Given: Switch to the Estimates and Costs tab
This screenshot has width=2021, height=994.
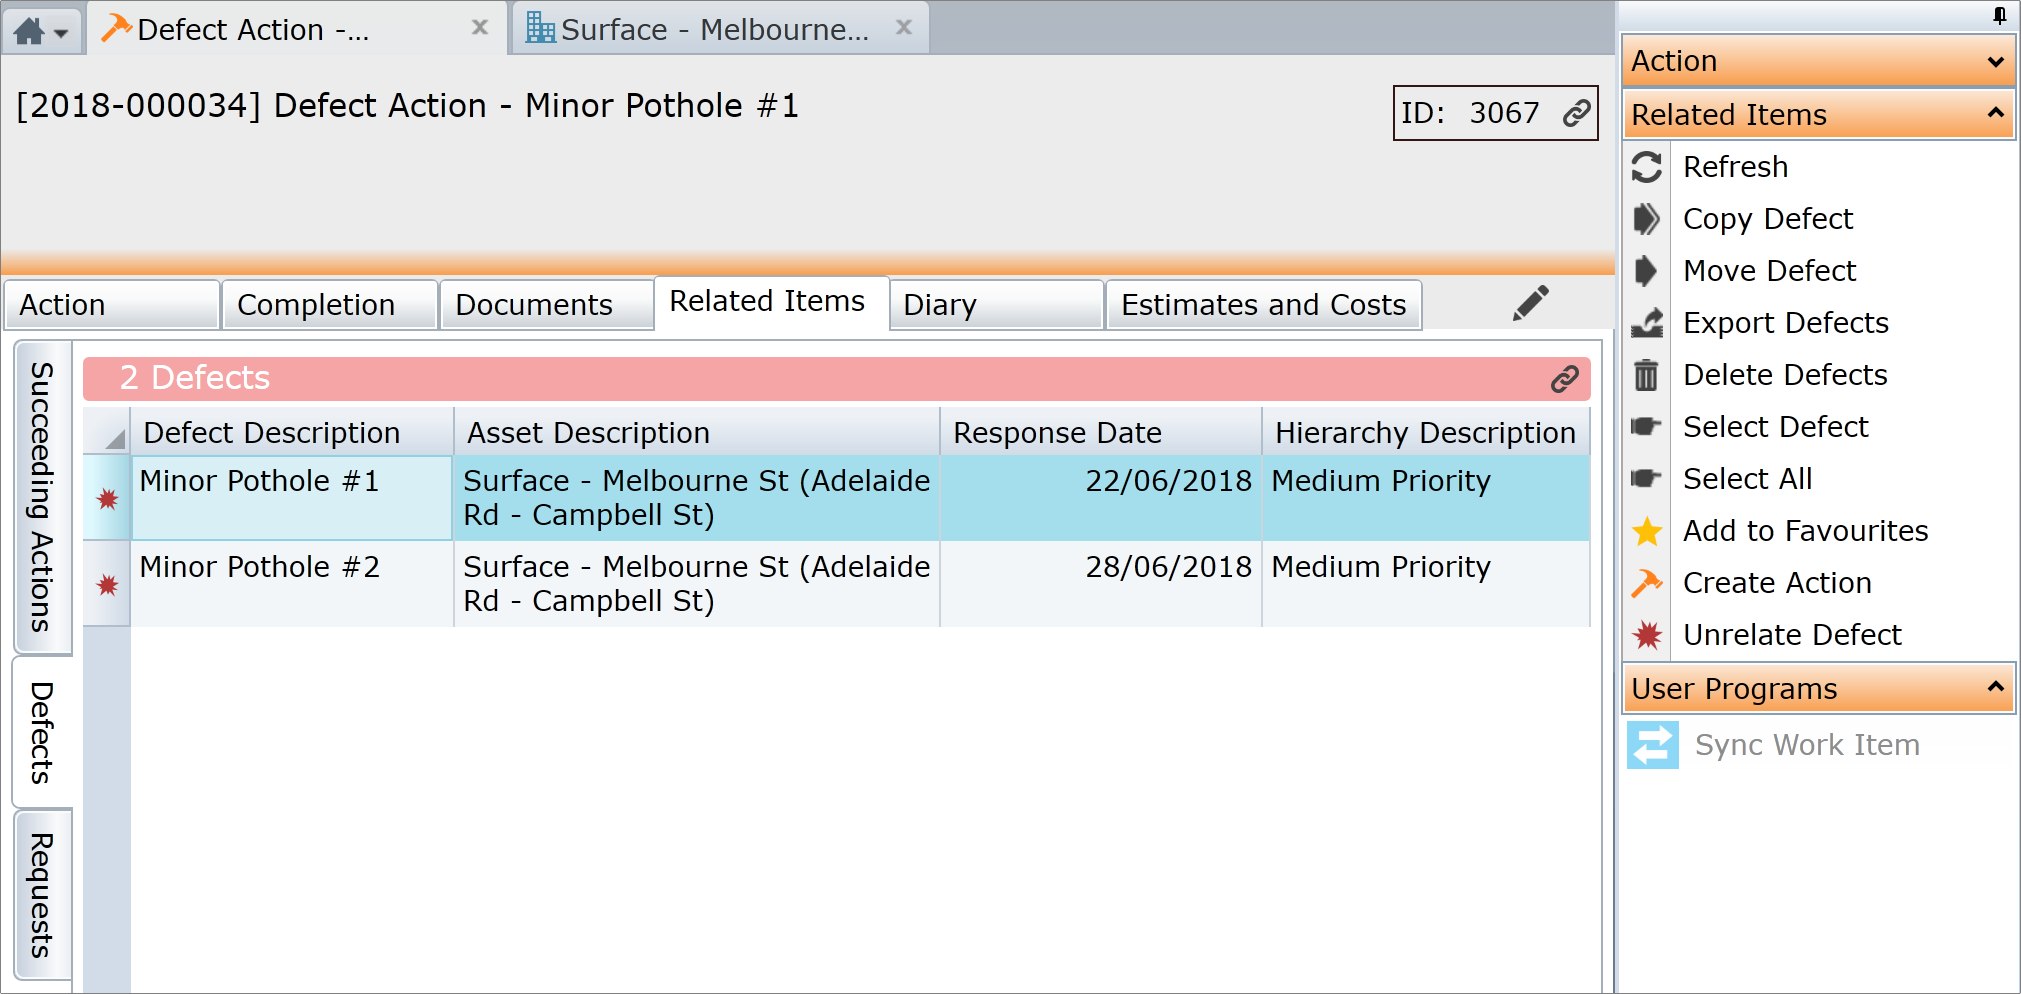Looking at the screenshot, I should [1263, 305].
